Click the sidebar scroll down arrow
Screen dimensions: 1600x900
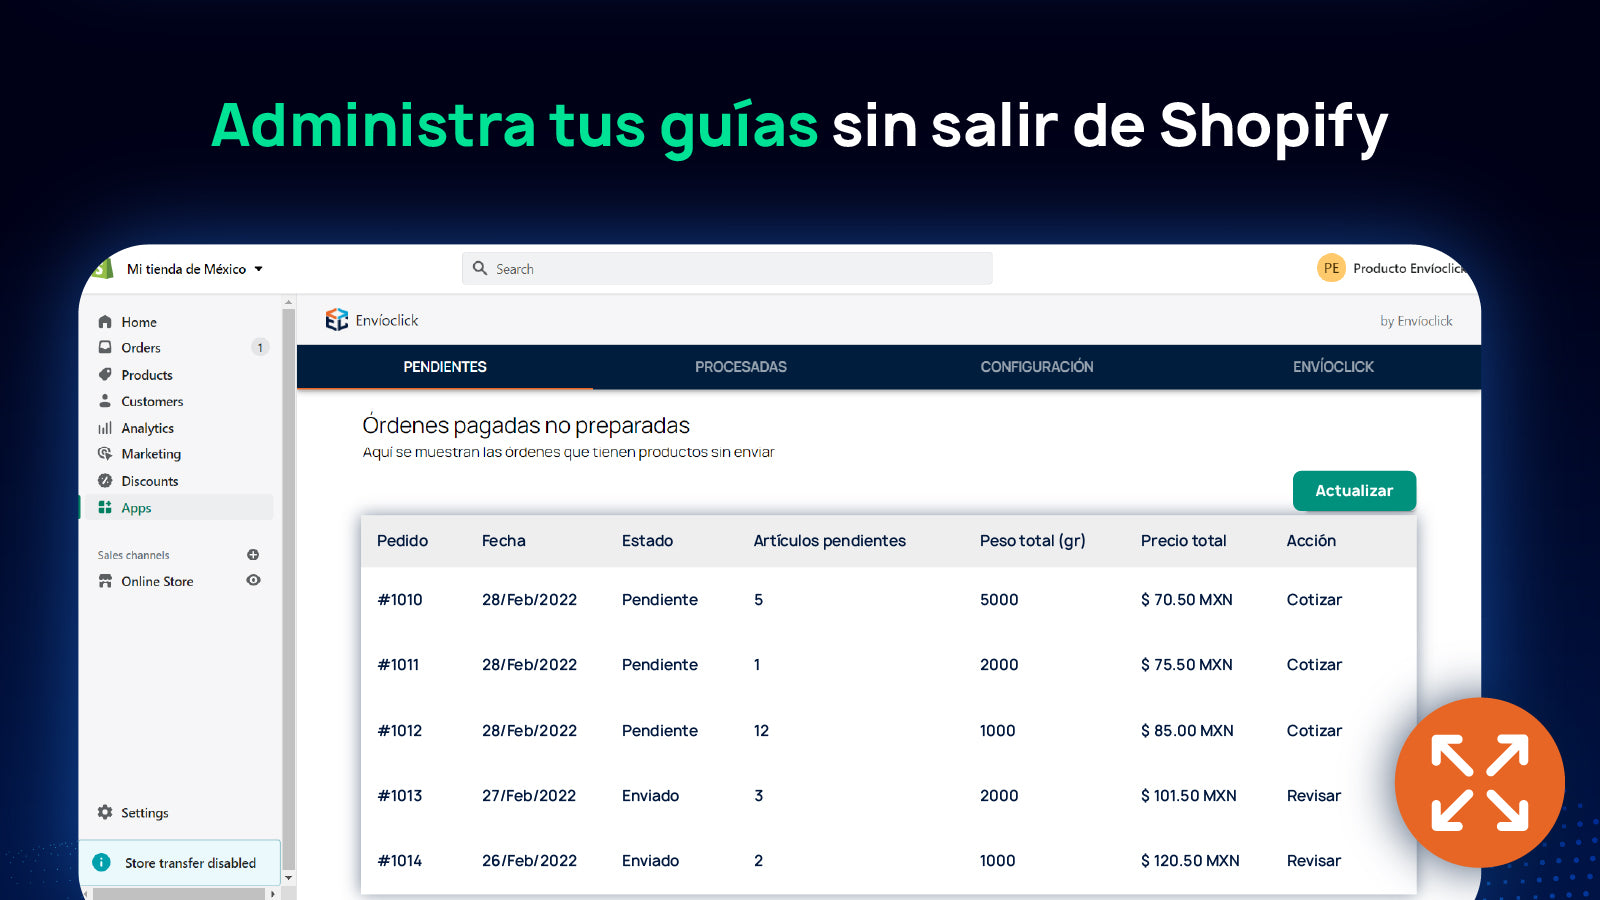289,878
